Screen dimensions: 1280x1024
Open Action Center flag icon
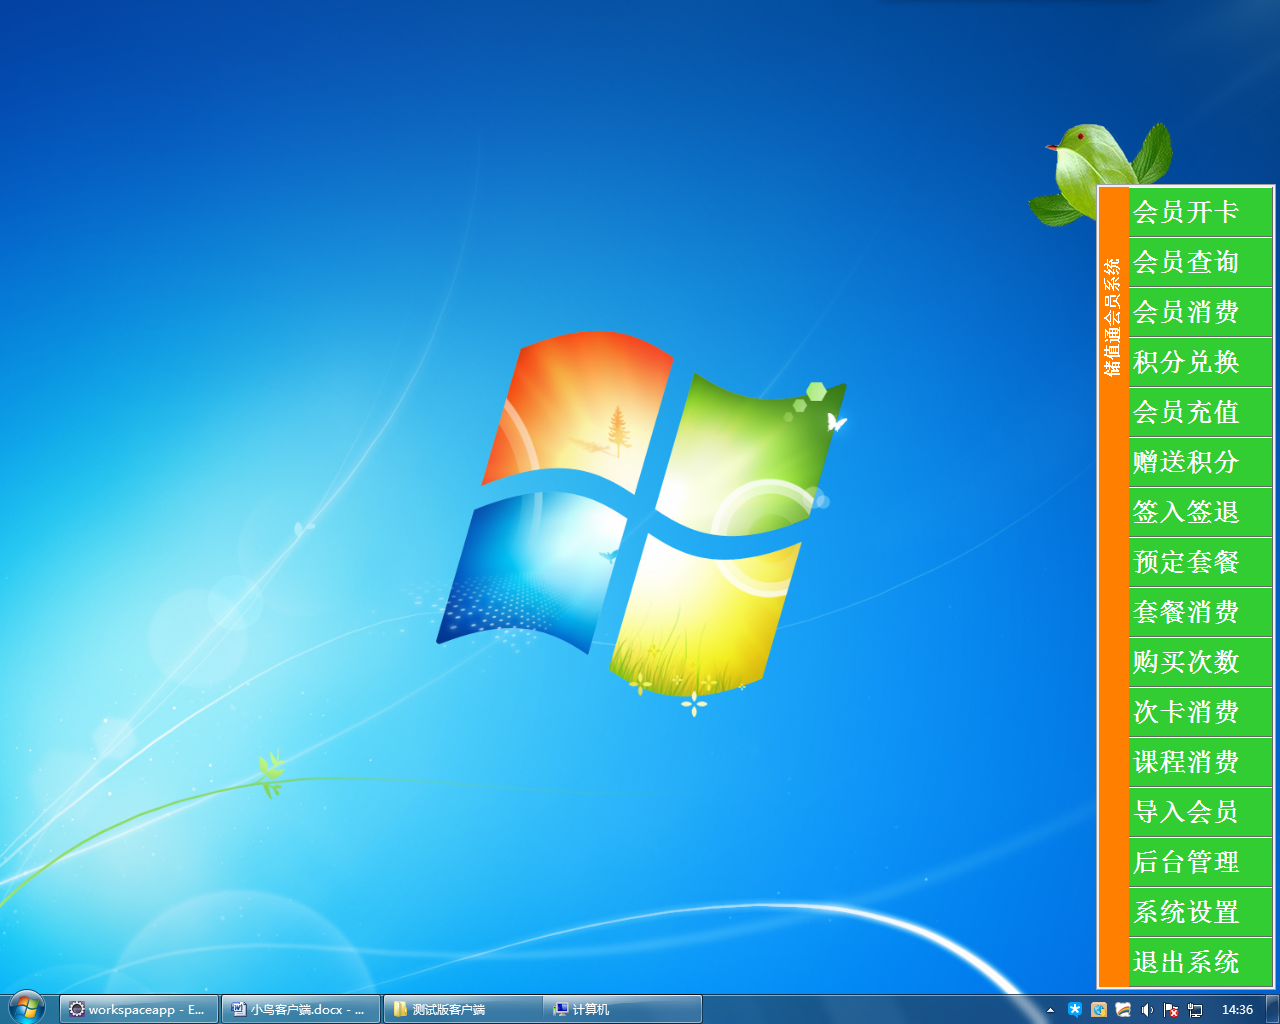[x=1171, y=1010]
